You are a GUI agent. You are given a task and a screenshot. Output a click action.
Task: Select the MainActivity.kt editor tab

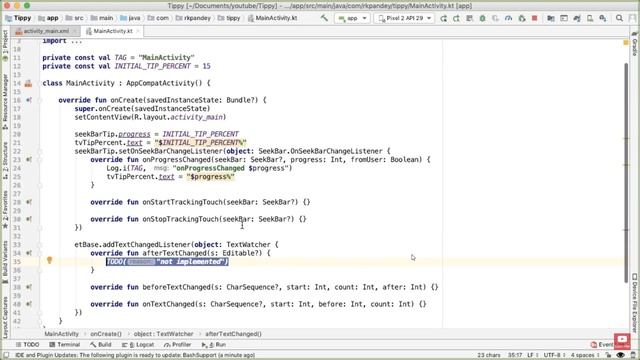click(112, 31)
